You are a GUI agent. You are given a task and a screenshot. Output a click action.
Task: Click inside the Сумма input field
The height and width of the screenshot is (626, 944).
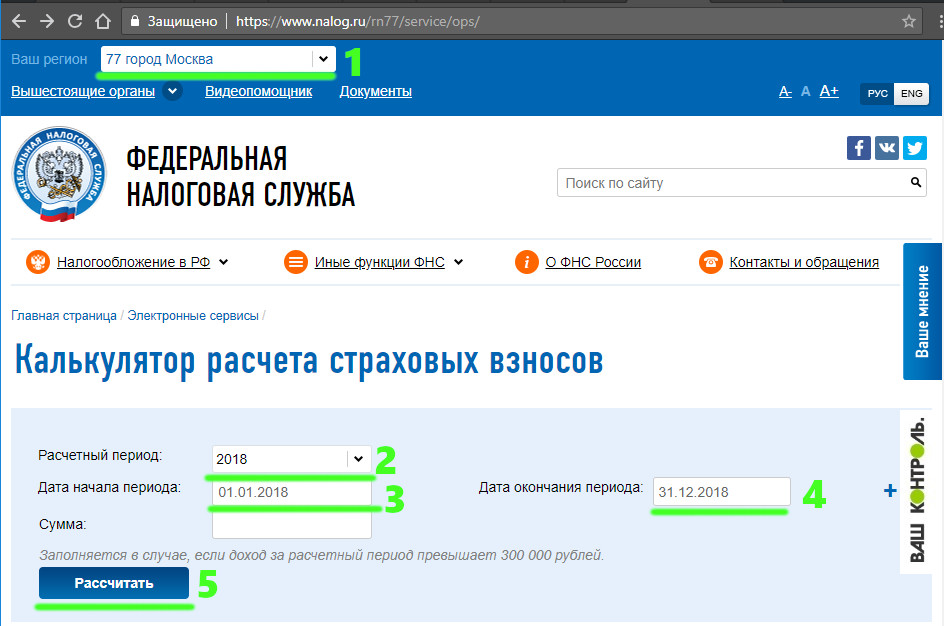pyautogui.click(x=290, y=524)
